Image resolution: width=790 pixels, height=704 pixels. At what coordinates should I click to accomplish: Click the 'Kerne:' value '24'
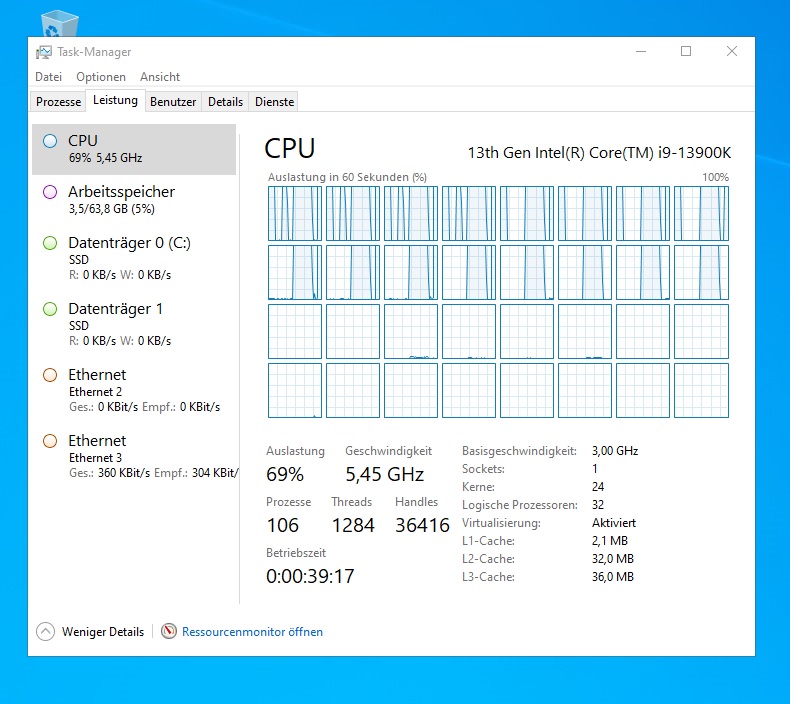click(598, 487)
